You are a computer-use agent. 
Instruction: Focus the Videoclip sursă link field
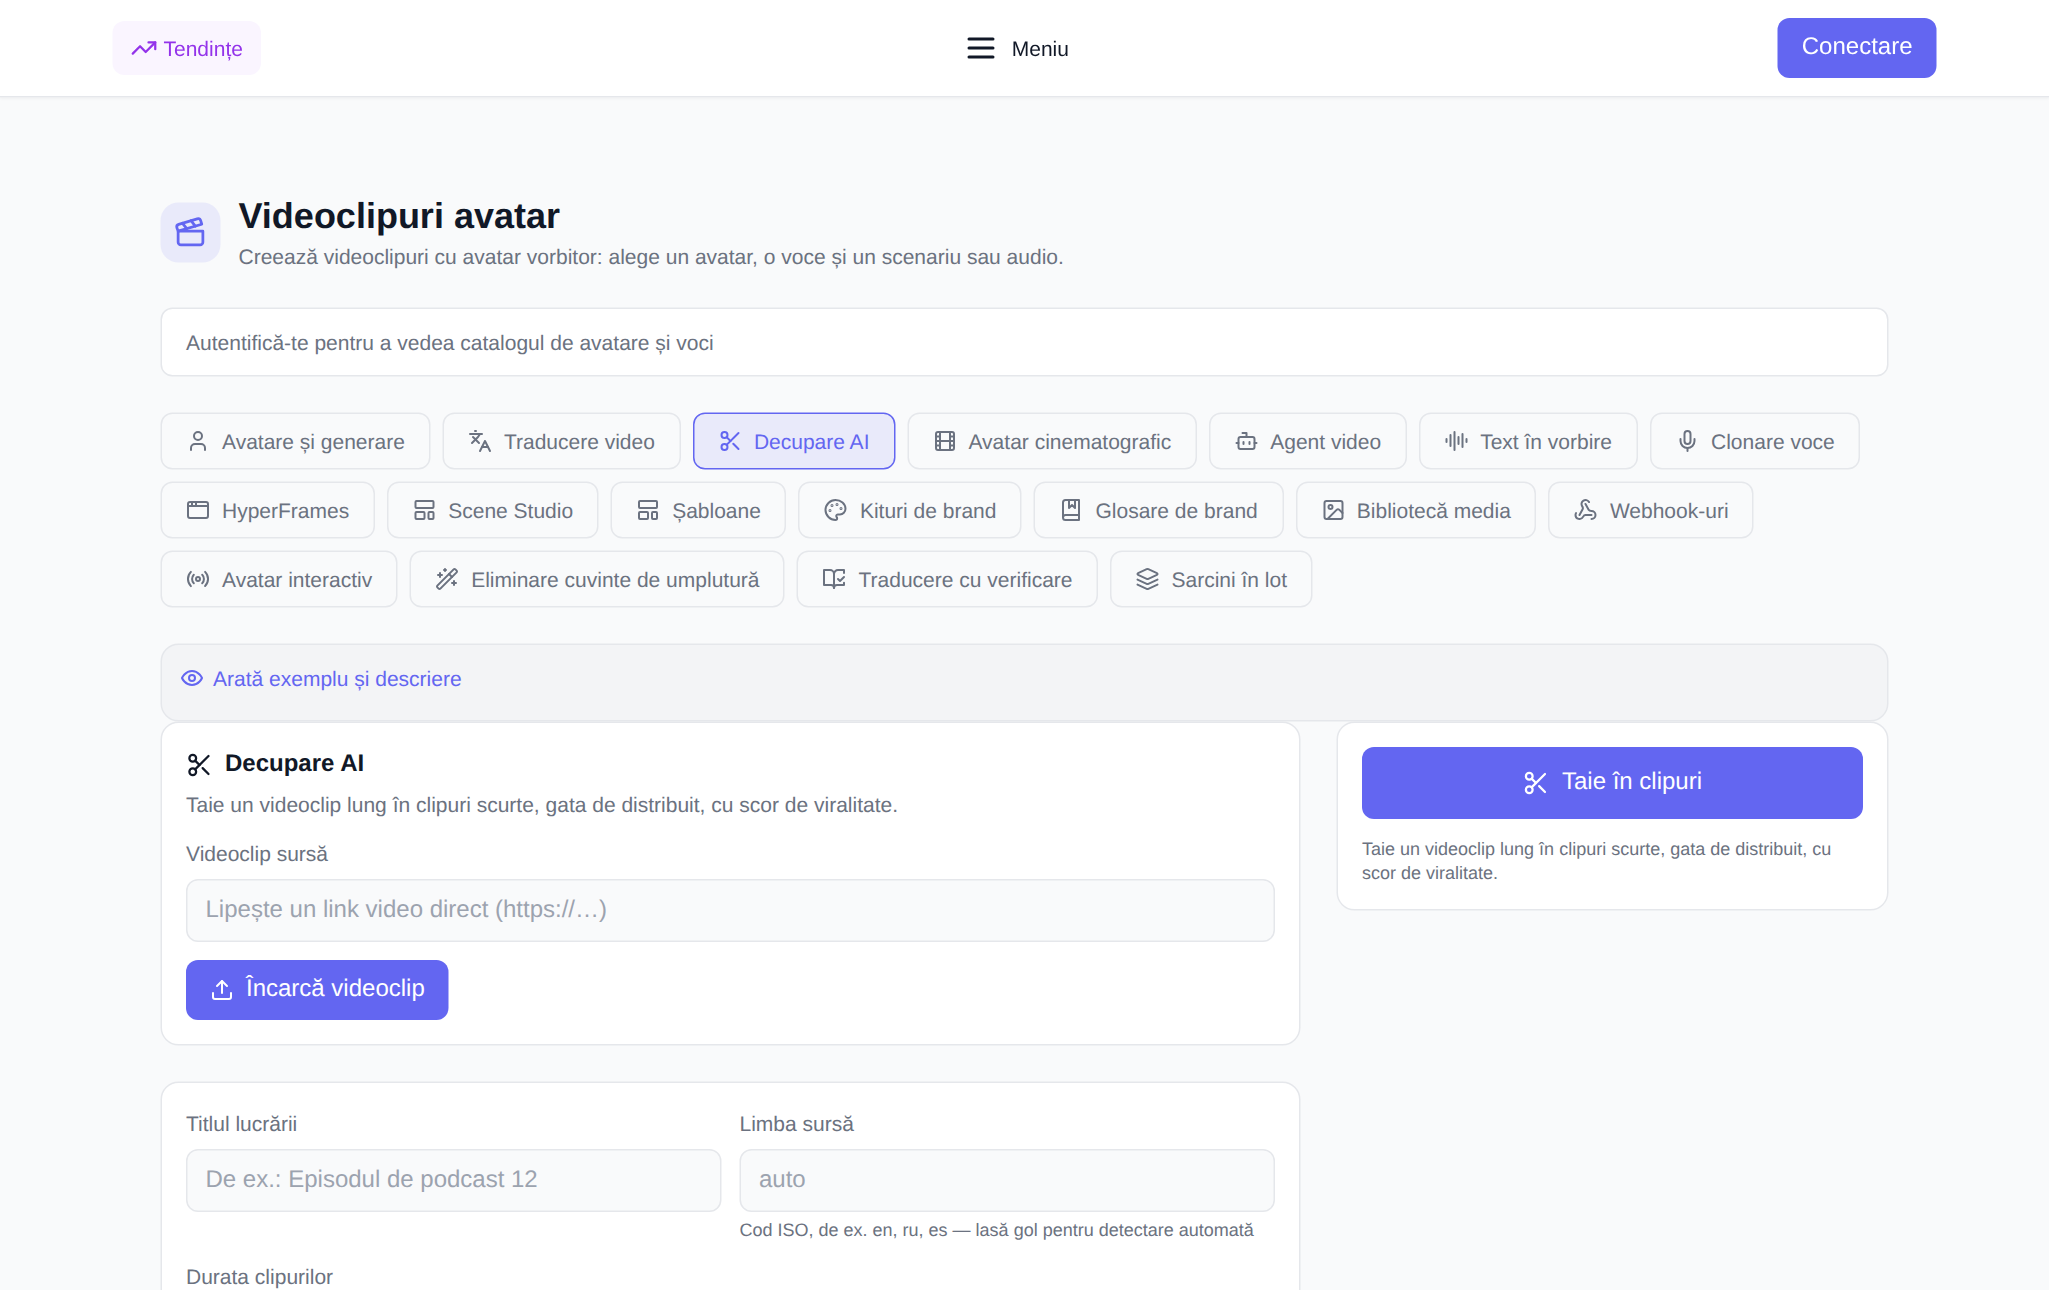point(730,910)
